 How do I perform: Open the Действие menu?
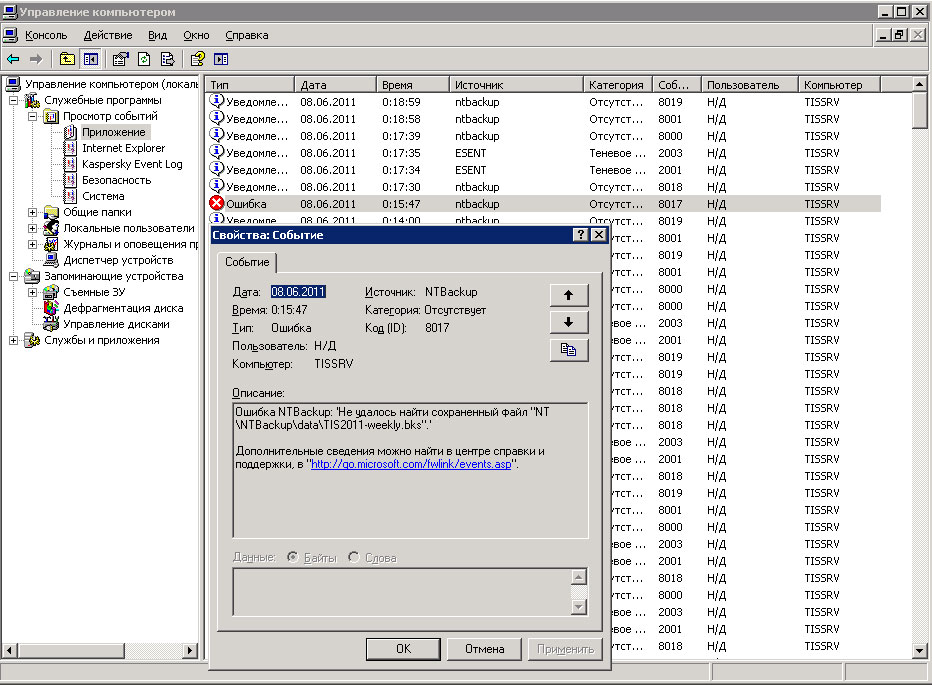(x=108, y=35)
